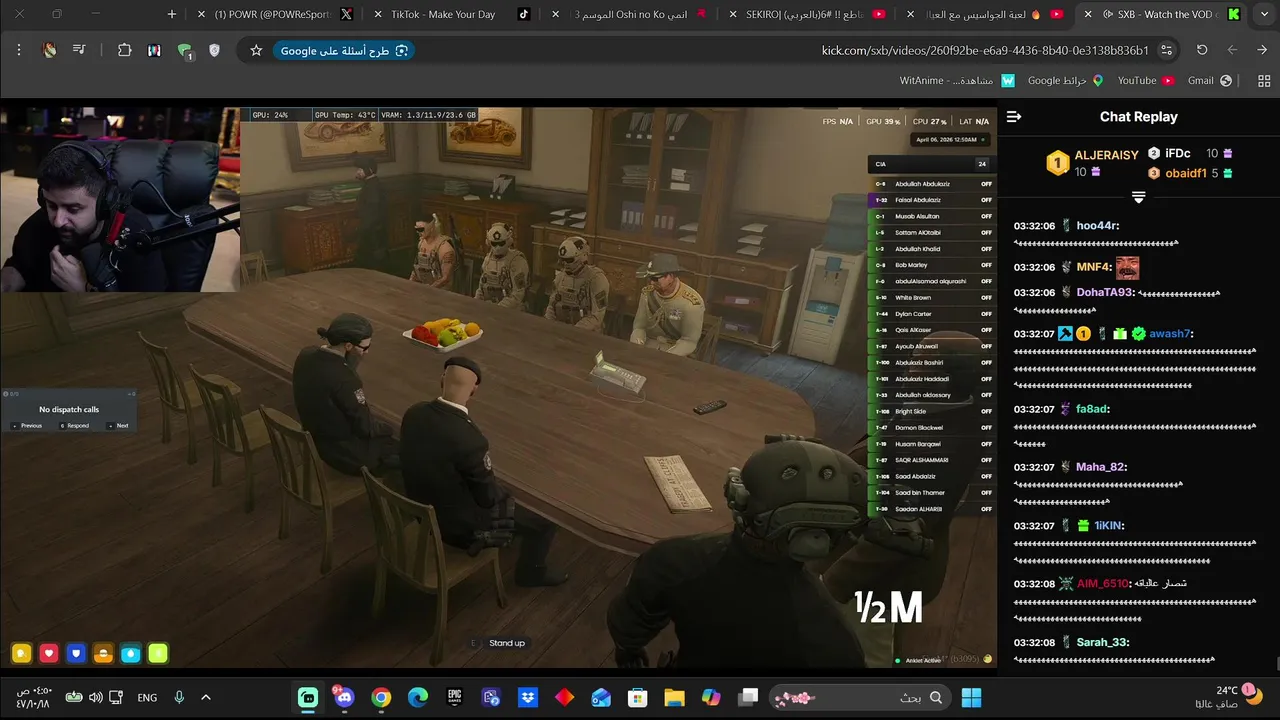
Task: Collapse the Chat Replay panel icon
Action: click(1014, 117)
